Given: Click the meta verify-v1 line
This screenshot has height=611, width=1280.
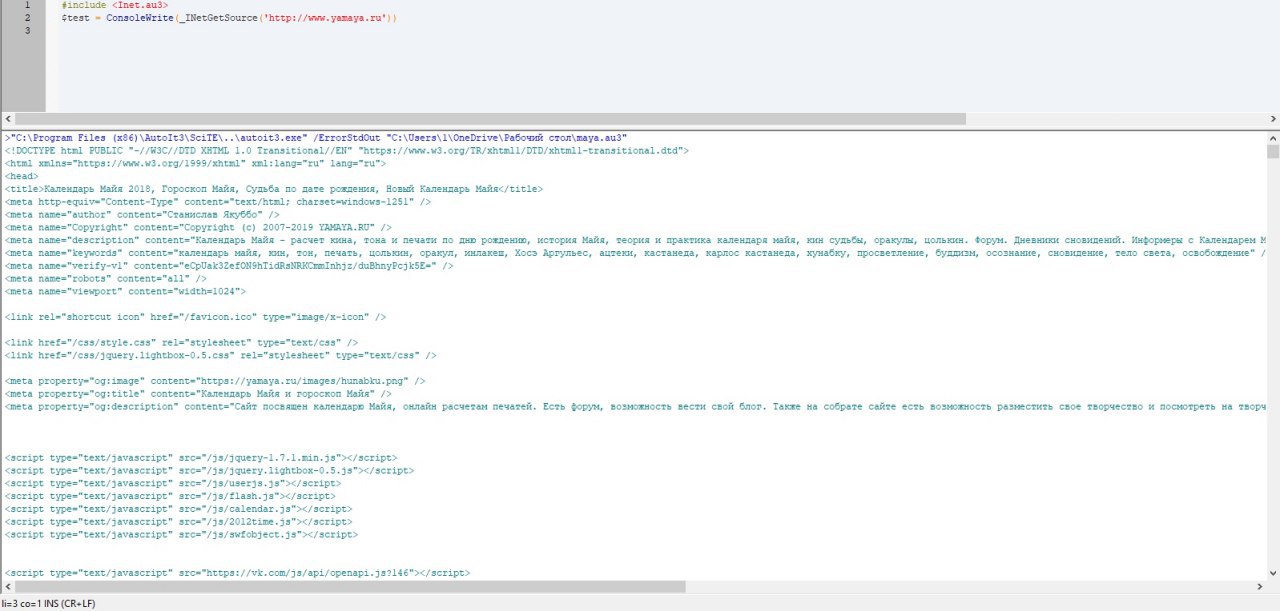Looking at the screenshot, I should coord(229,266).
